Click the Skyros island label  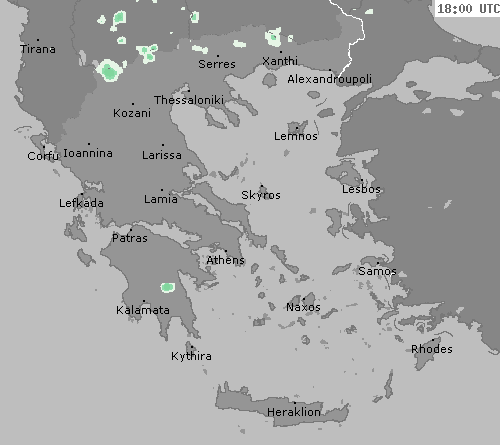click(261, 195)
